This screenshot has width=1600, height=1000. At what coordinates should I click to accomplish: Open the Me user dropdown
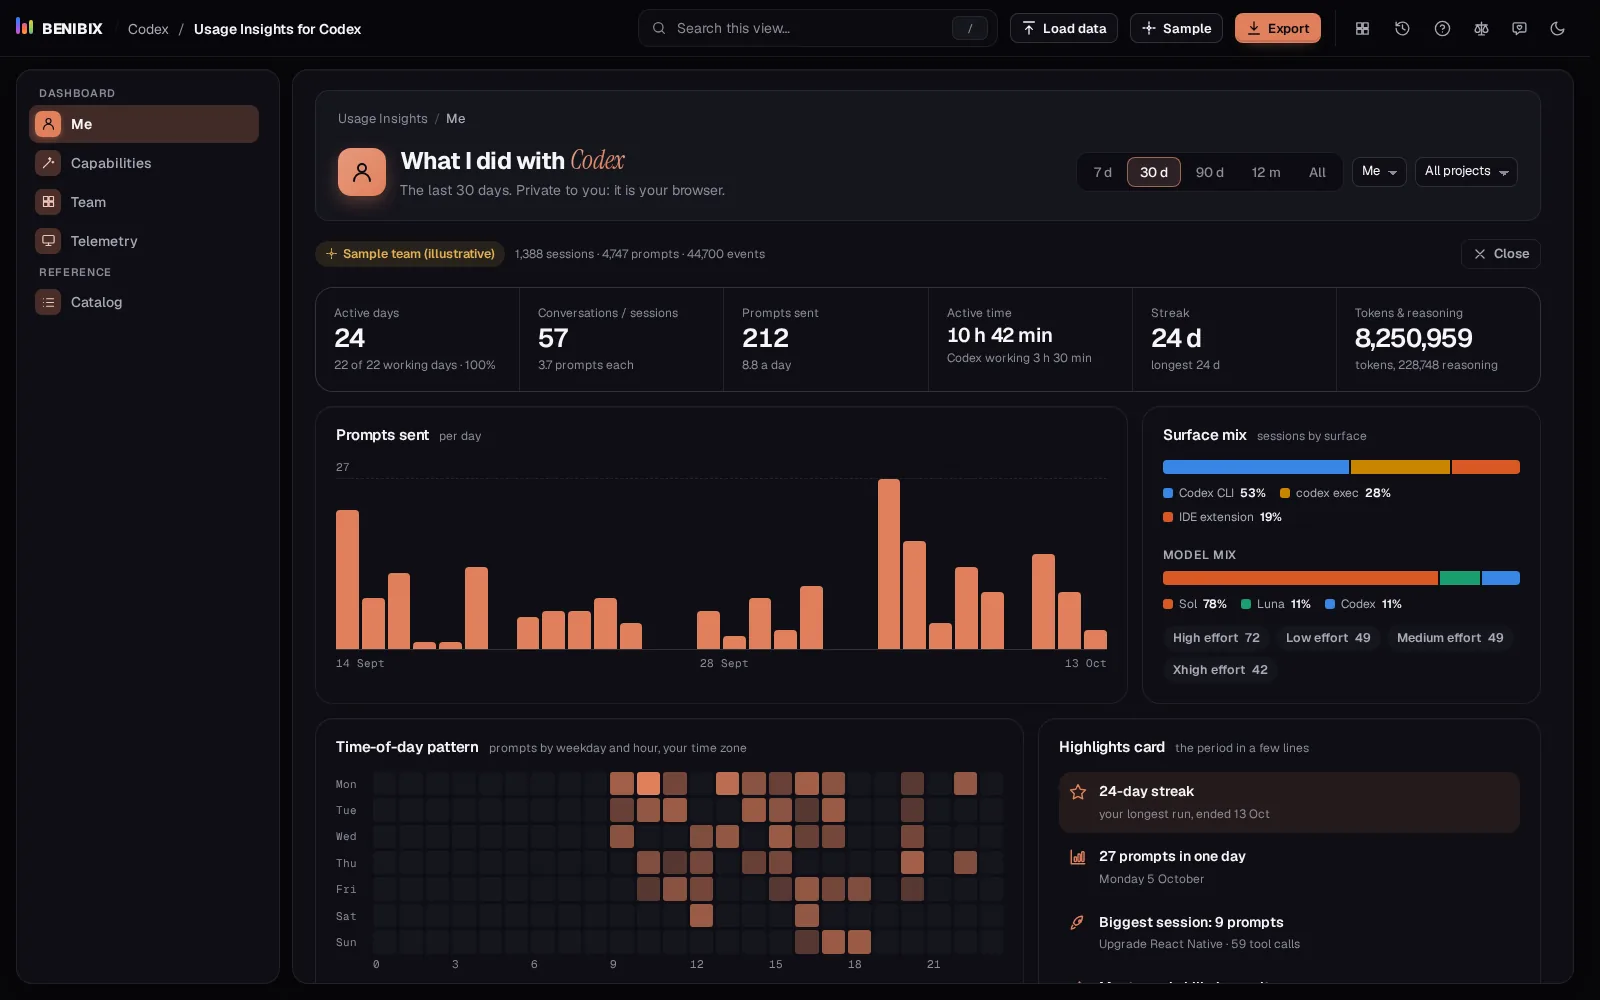(x=1379, y=172)
